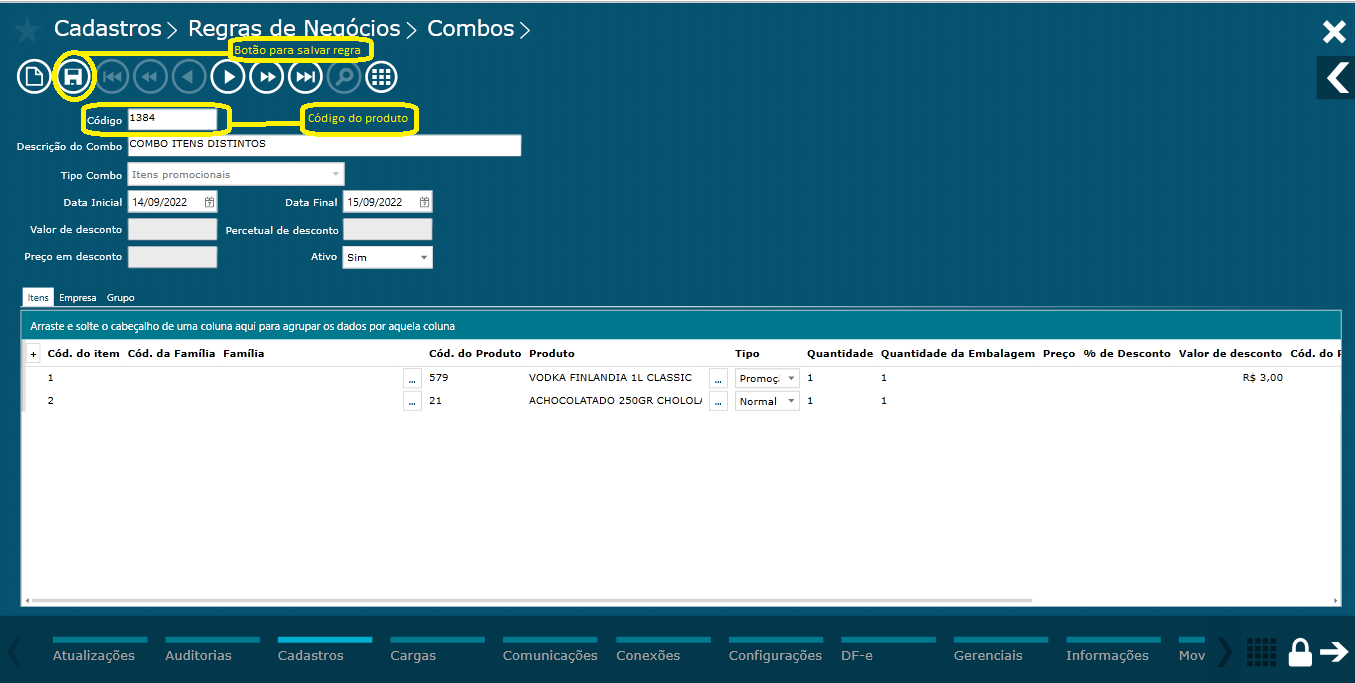Sort by Valor de desconto column header
This screenshot has height=683, width=1355.
coord(1230,354)
